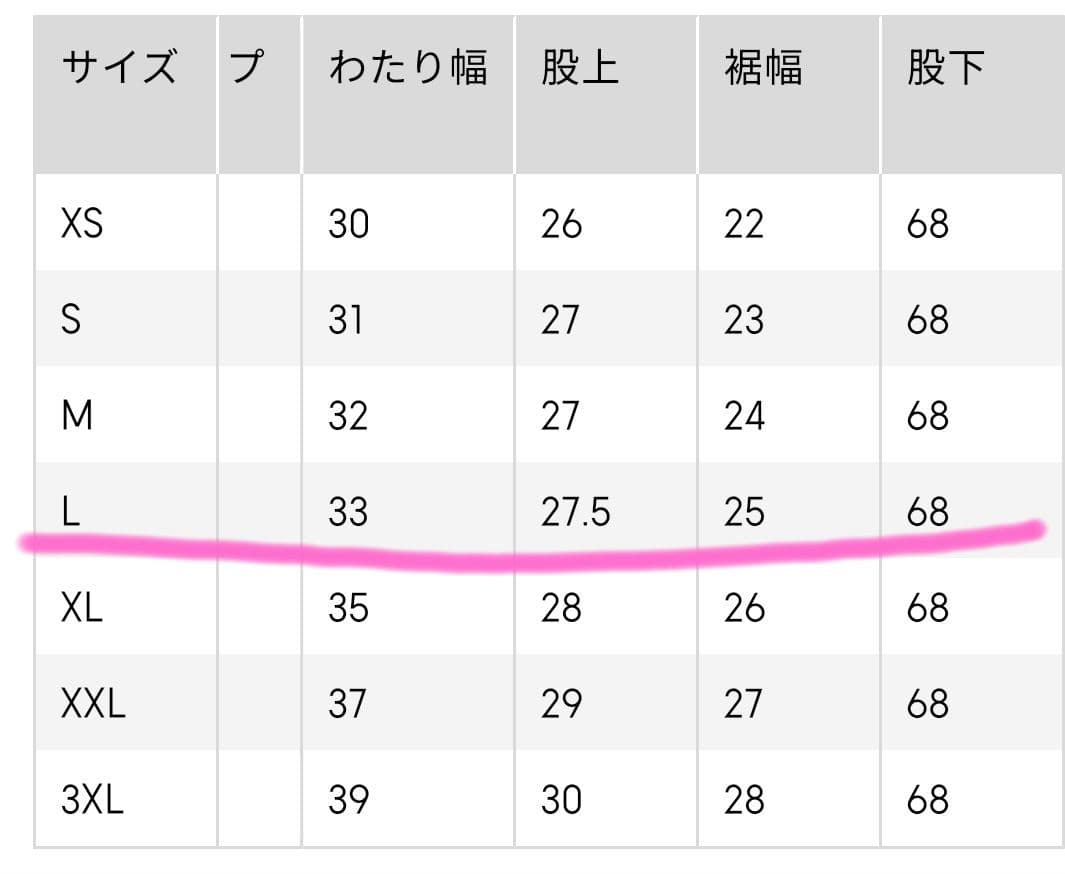Select the 裾幅 column header
Image resolution: width=1065 pixels, height=874 pixels.
pos(763,69)
